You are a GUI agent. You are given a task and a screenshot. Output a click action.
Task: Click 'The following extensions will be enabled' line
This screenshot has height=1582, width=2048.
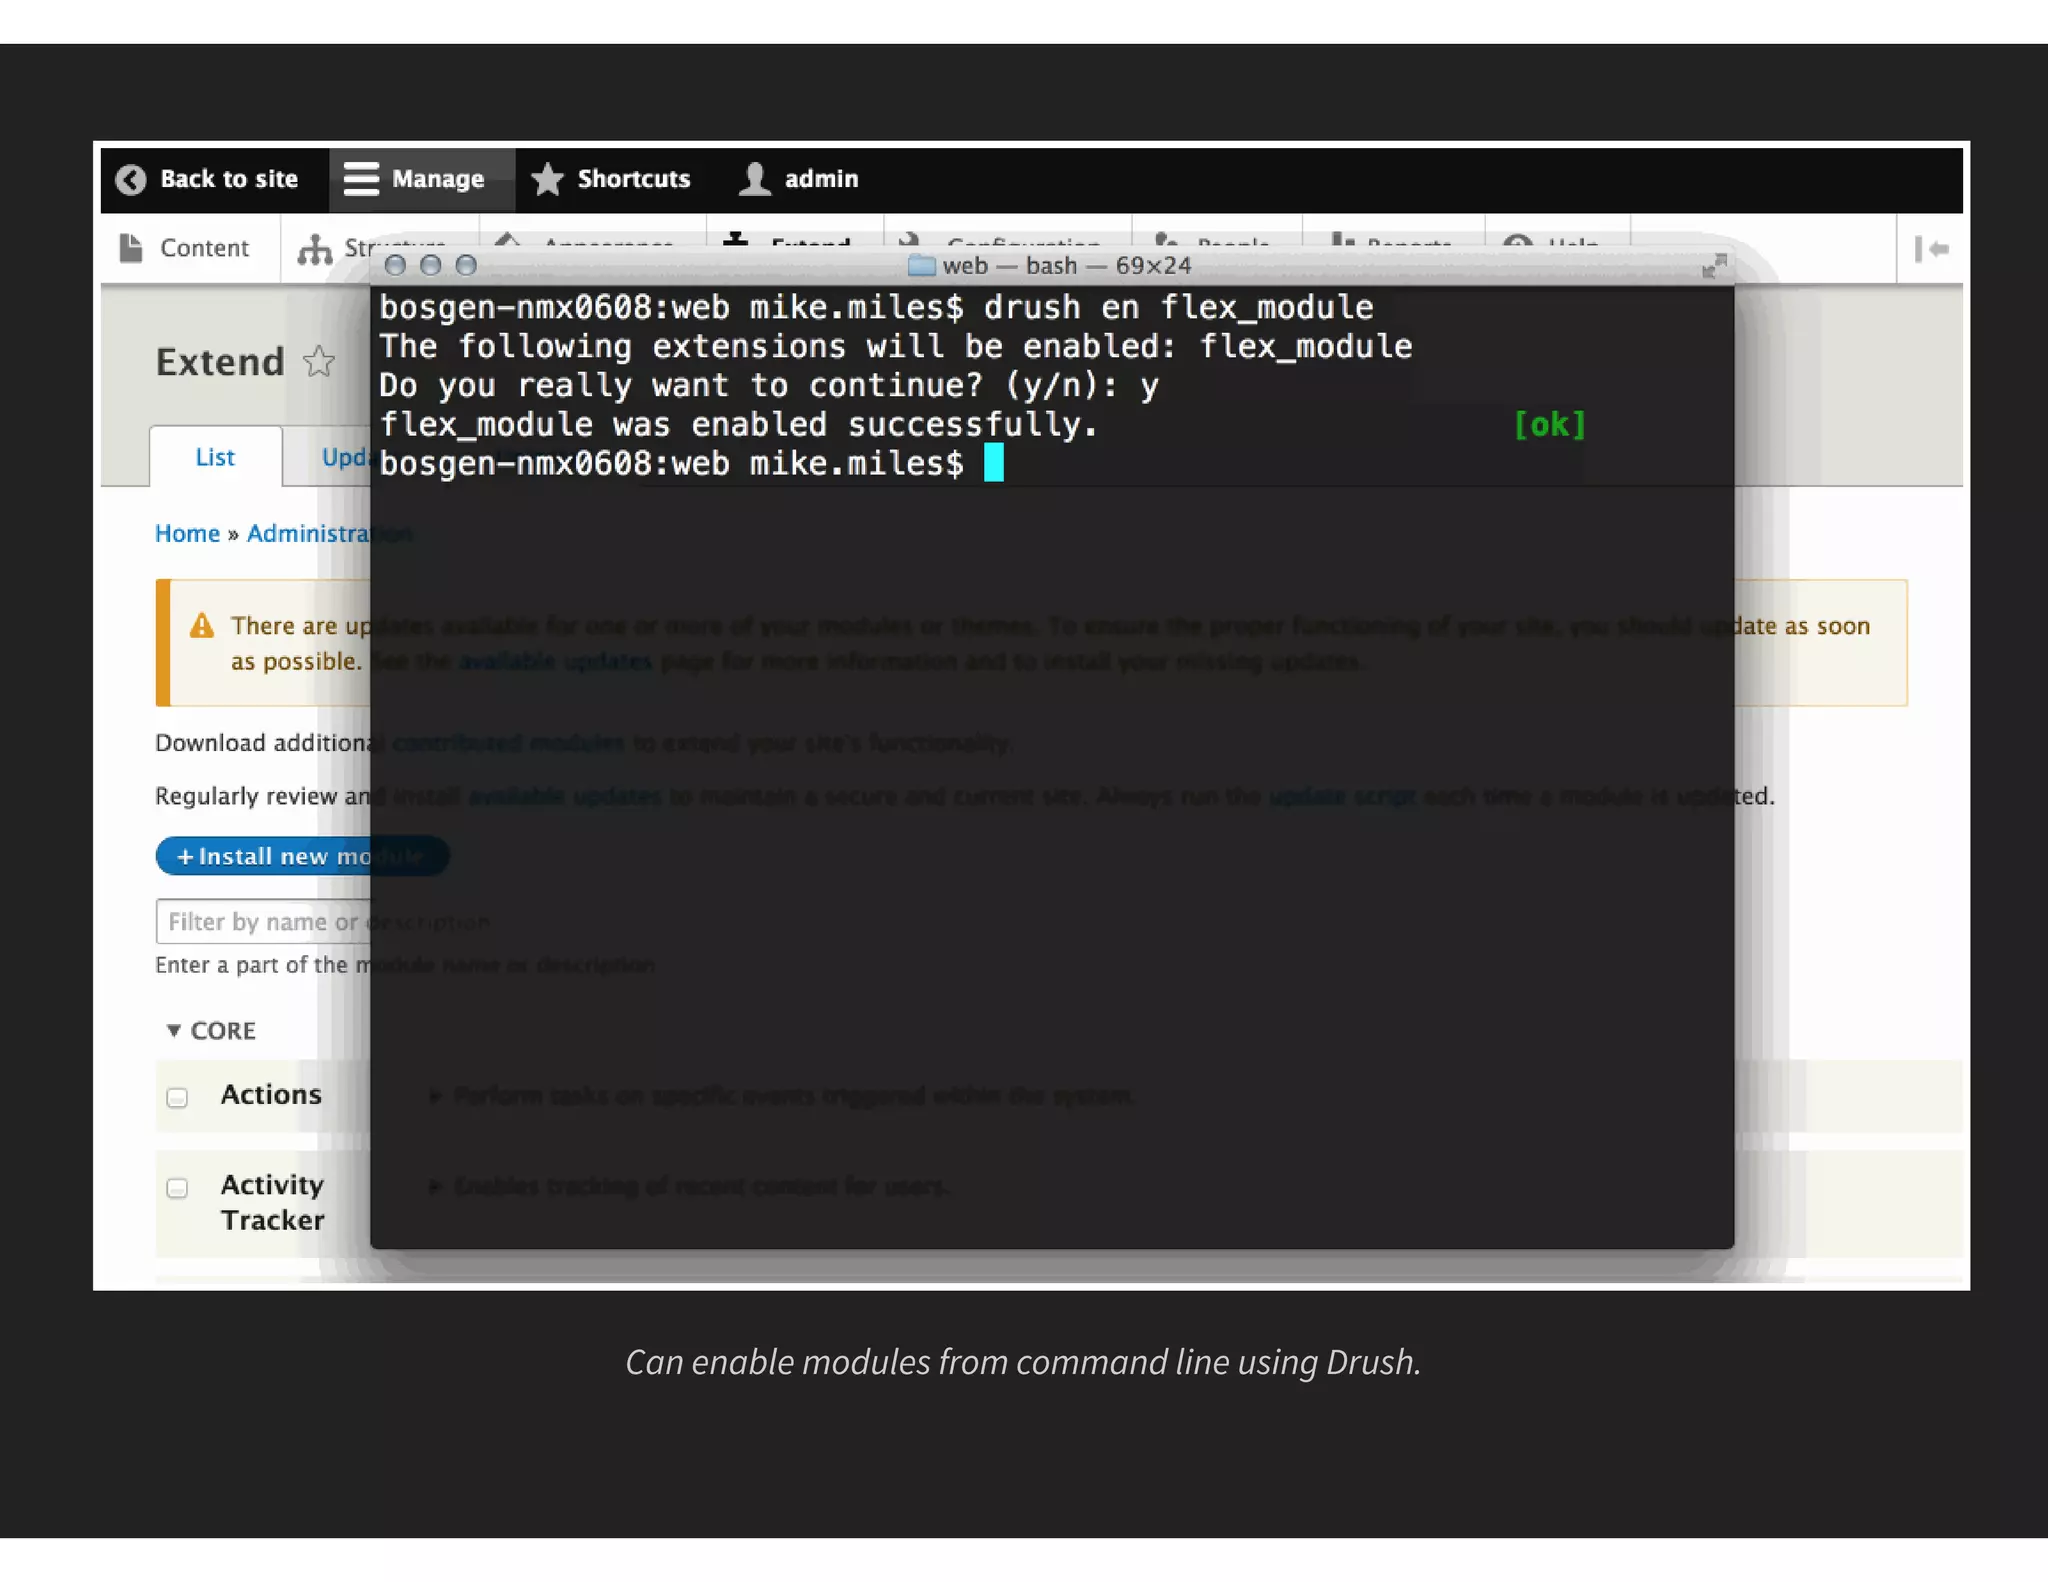[895, 347]
